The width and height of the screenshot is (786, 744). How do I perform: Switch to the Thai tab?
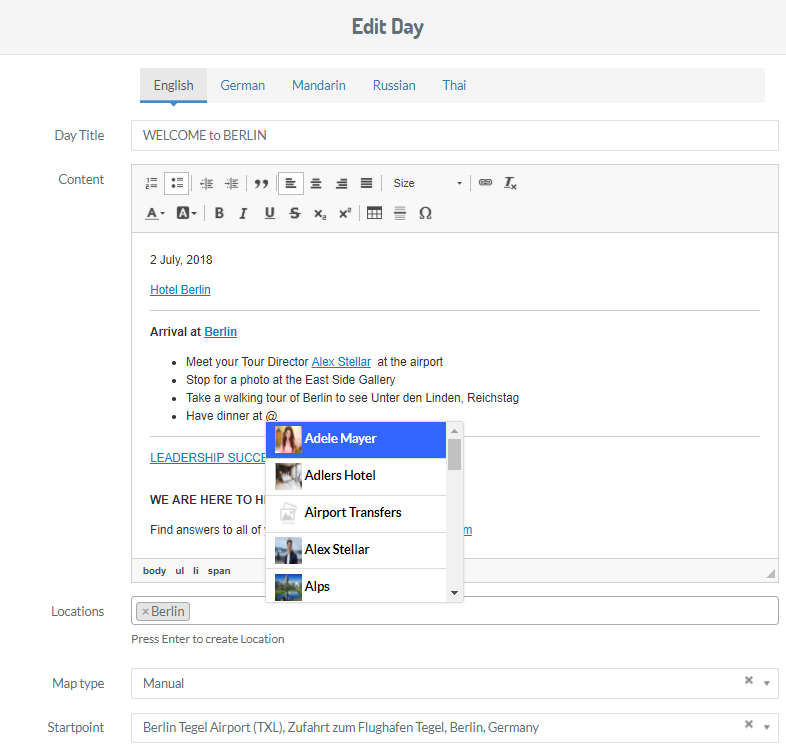tap(454, 86)
